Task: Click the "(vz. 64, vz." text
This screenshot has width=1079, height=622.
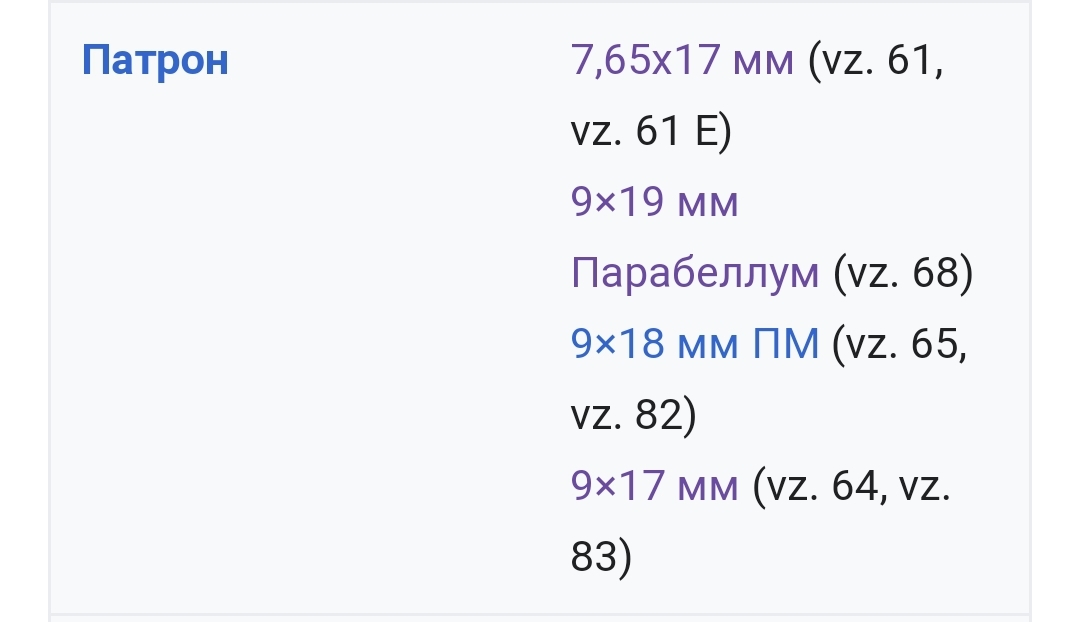Action: [851, 486]
